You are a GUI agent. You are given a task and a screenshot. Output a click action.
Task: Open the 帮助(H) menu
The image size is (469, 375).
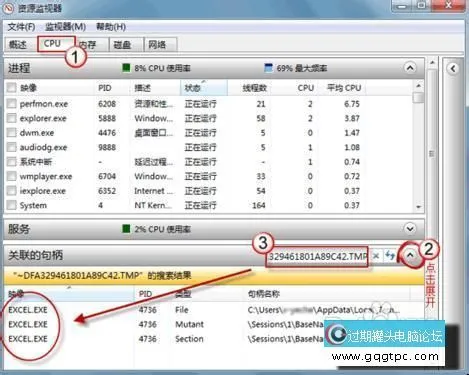coord(111,27)
